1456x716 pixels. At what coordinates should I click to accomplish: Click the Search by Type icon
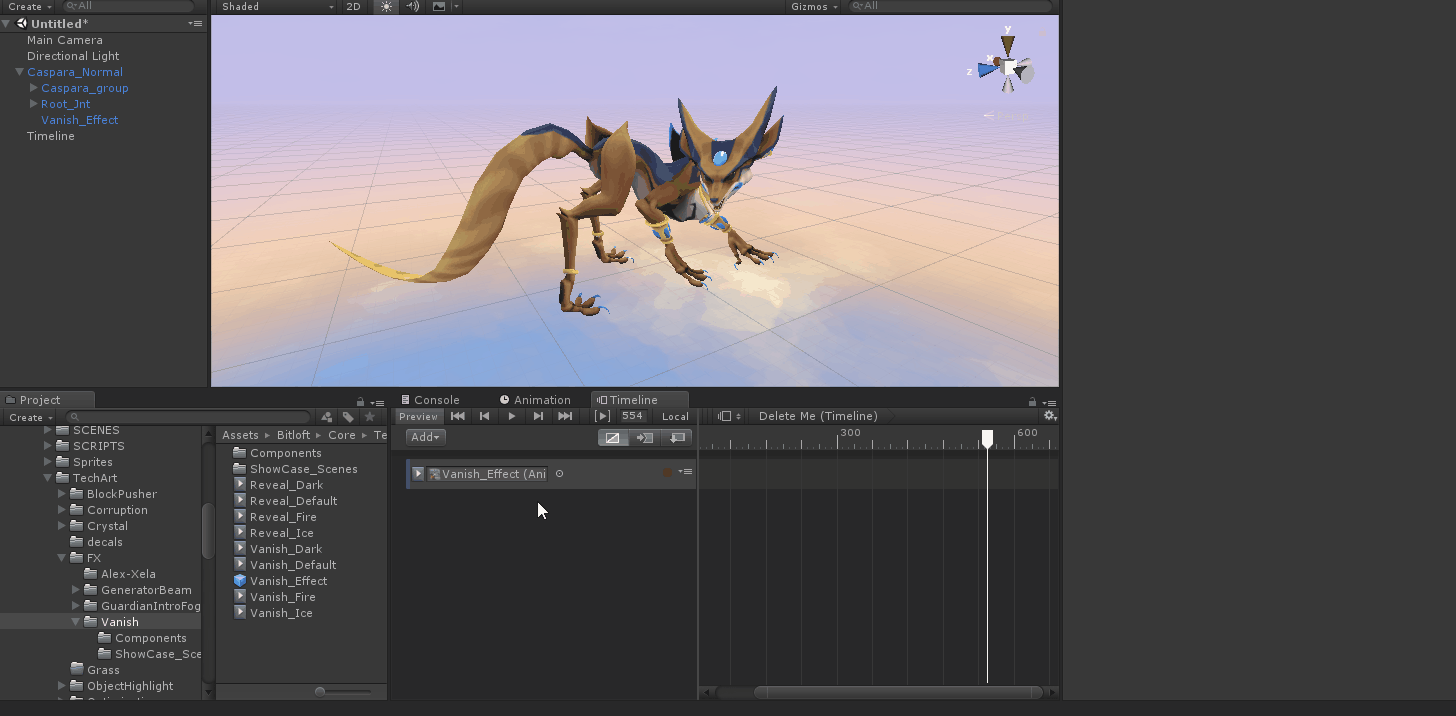[x=326, y=417]
